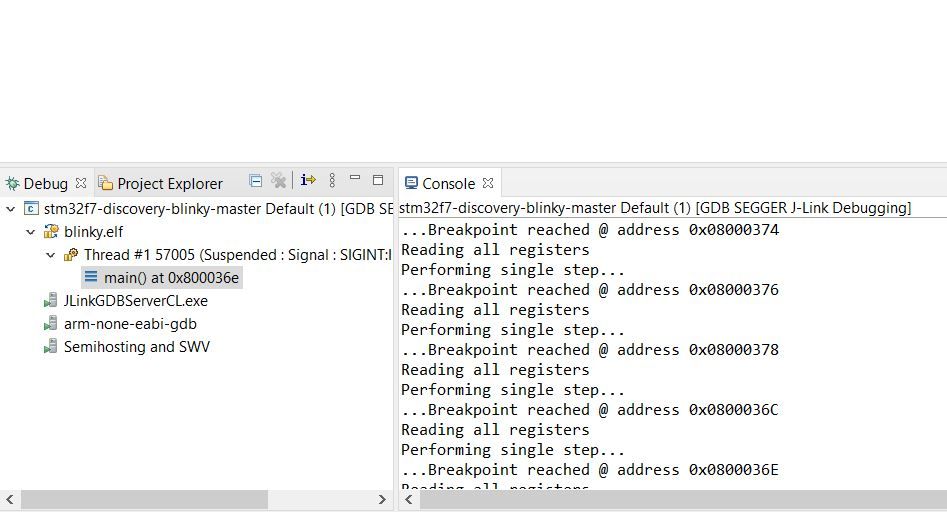Click the Debug panel horizontal scrollbar thumb
Screen dimensions: 947x512
tap(144, 499)
